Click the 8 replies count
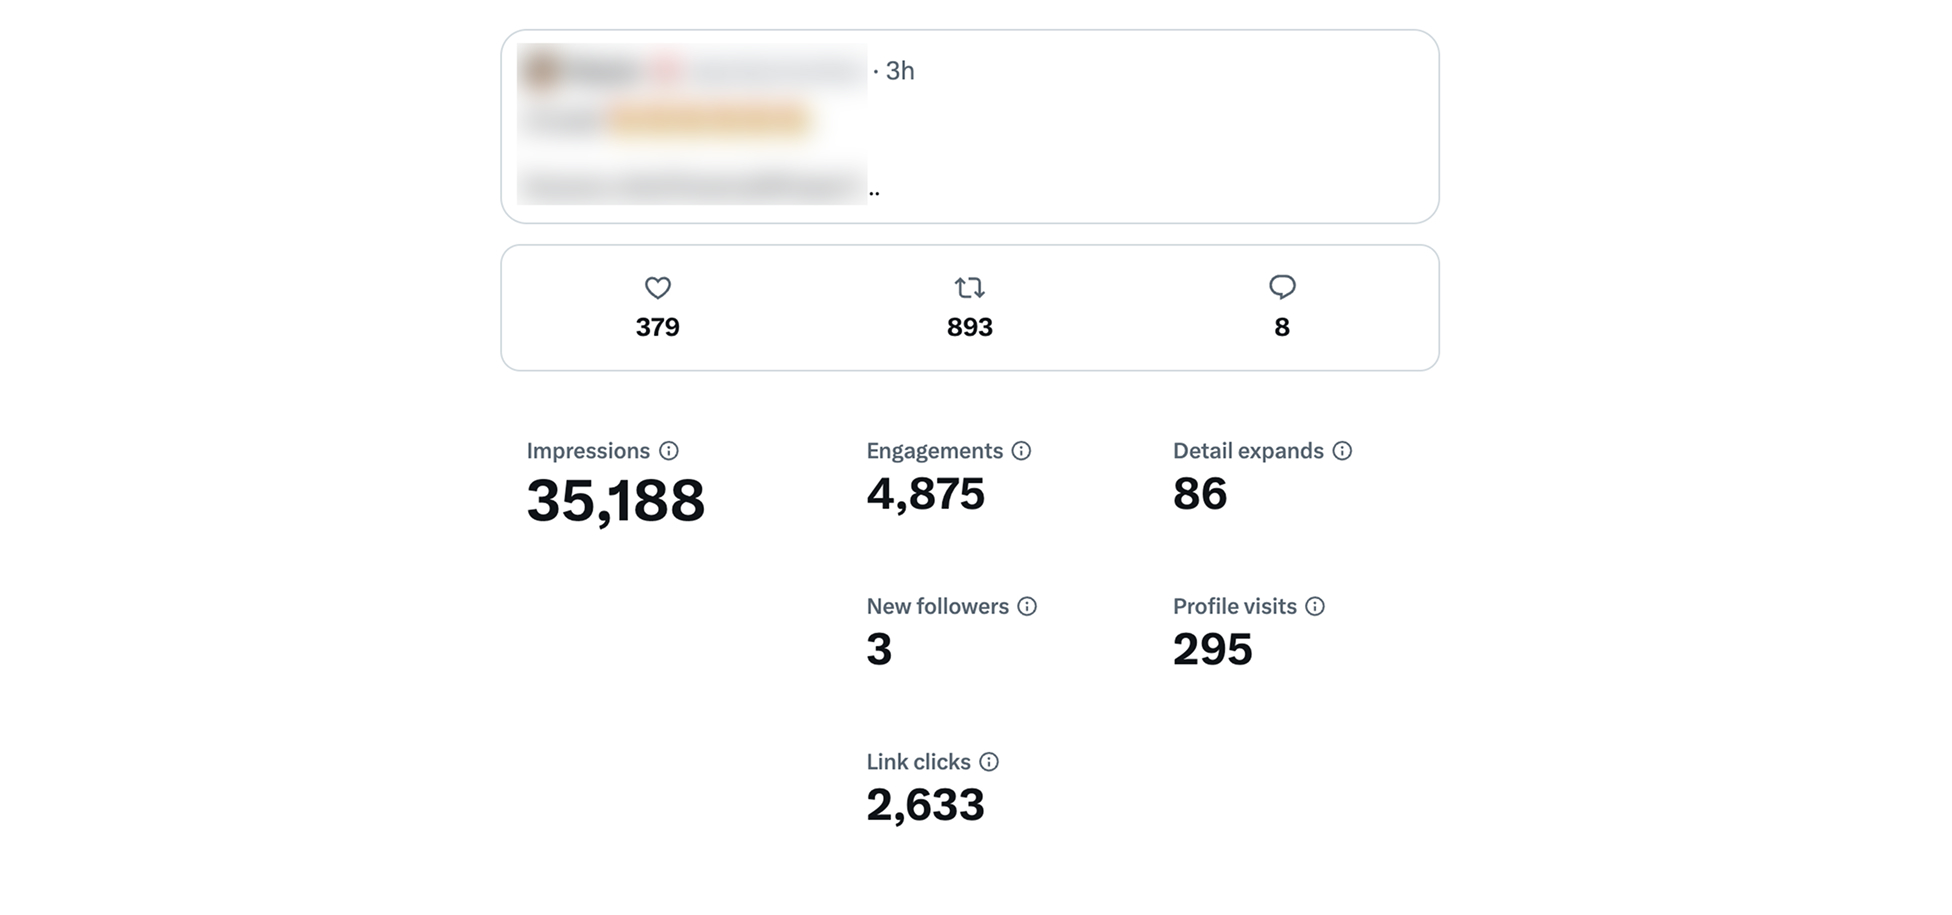 1282,327
